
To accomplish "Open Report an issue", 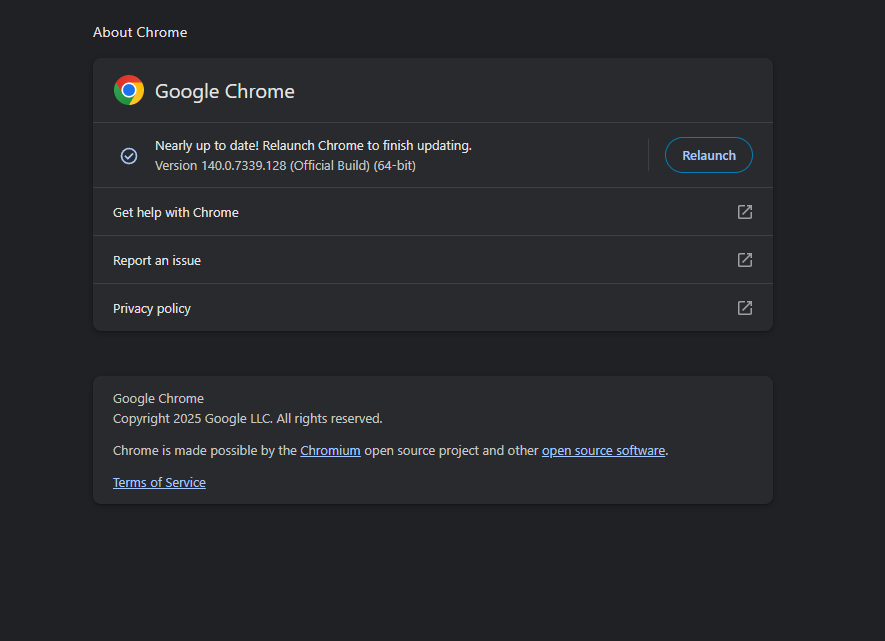I will coord(157,260).
